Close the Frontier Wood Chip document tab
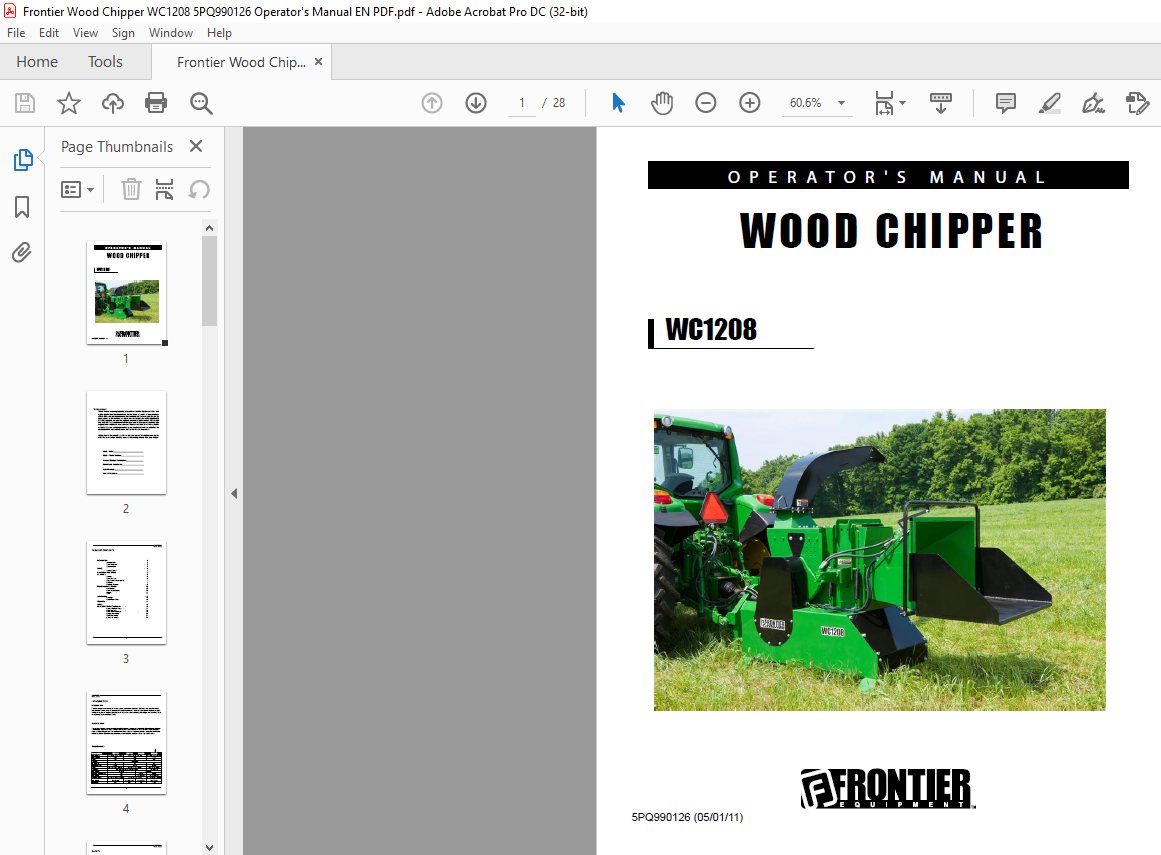 (318, 61)
